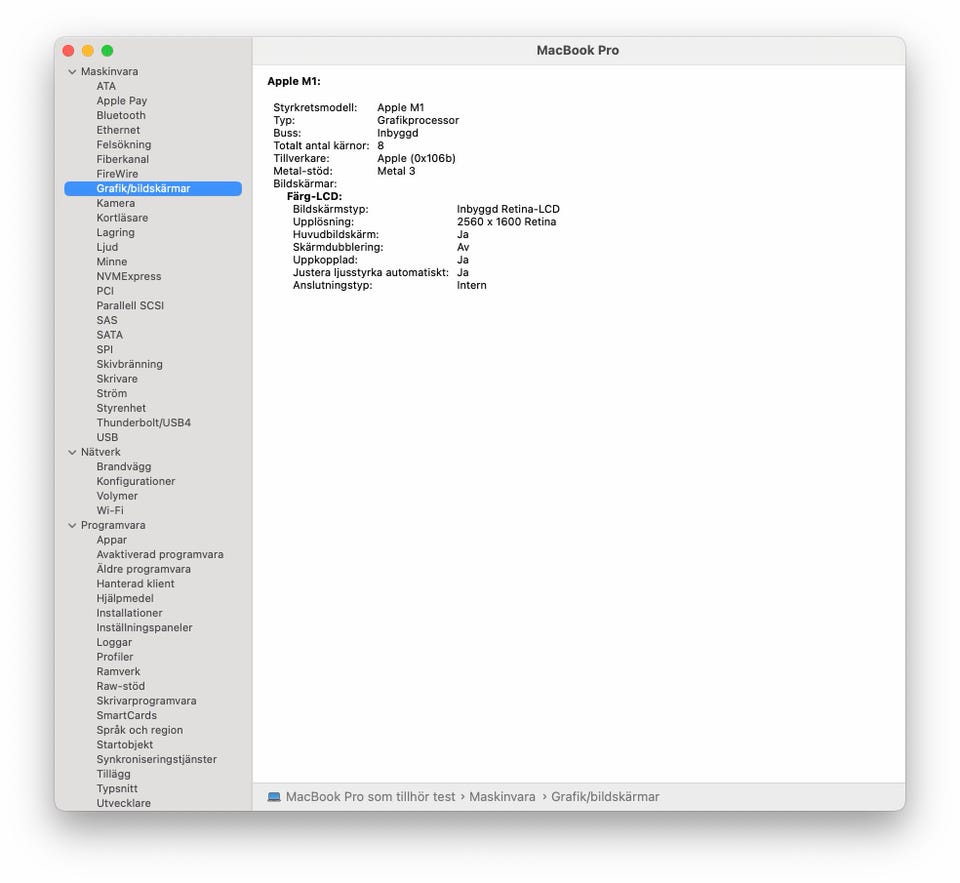Select Skrivarprogramvara in the sidebar
960x883 pixels.
pyautogui.click(x=146, y=701)
